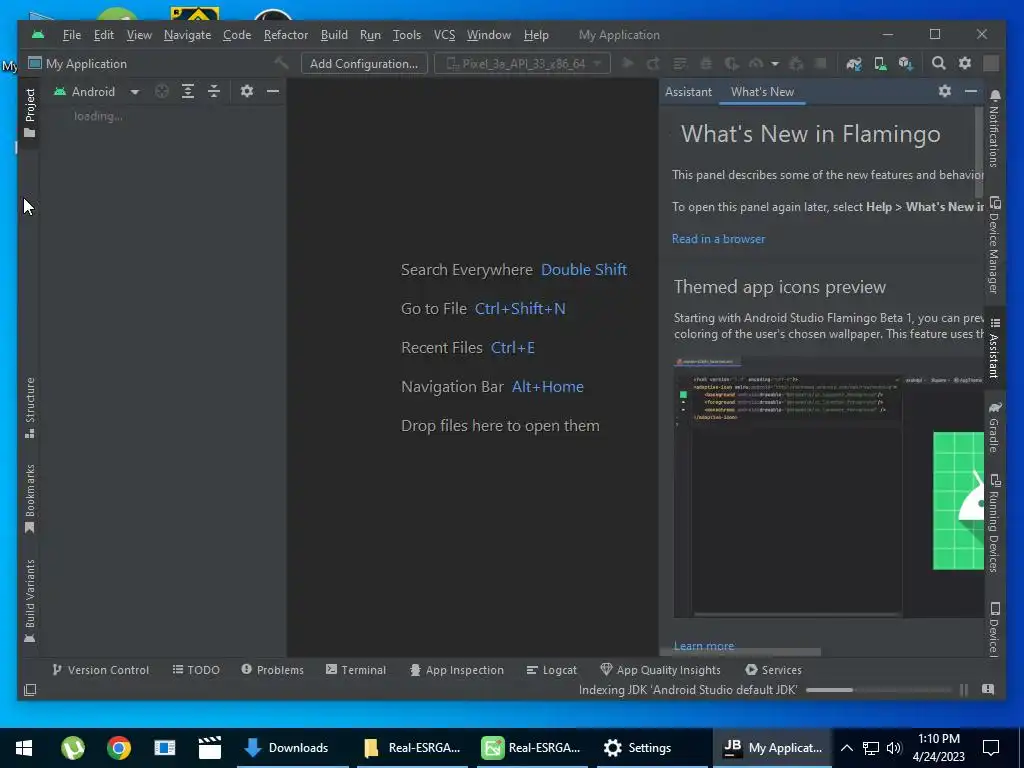
Task: Click the Run app play icon
Action: [x=628, y=63]
